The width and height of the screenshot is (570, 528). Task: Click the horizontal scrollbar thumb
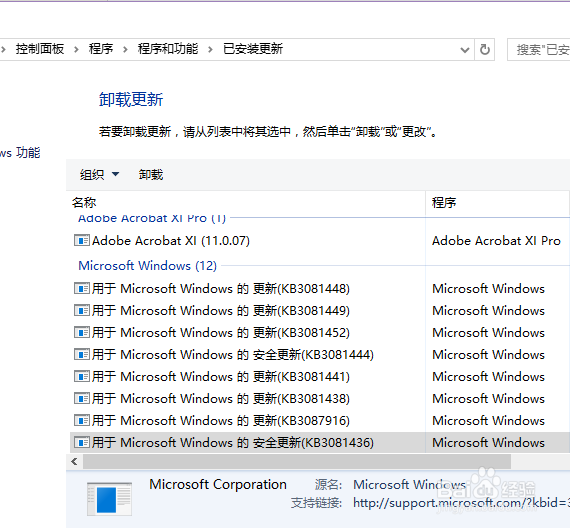coord(297,462)
